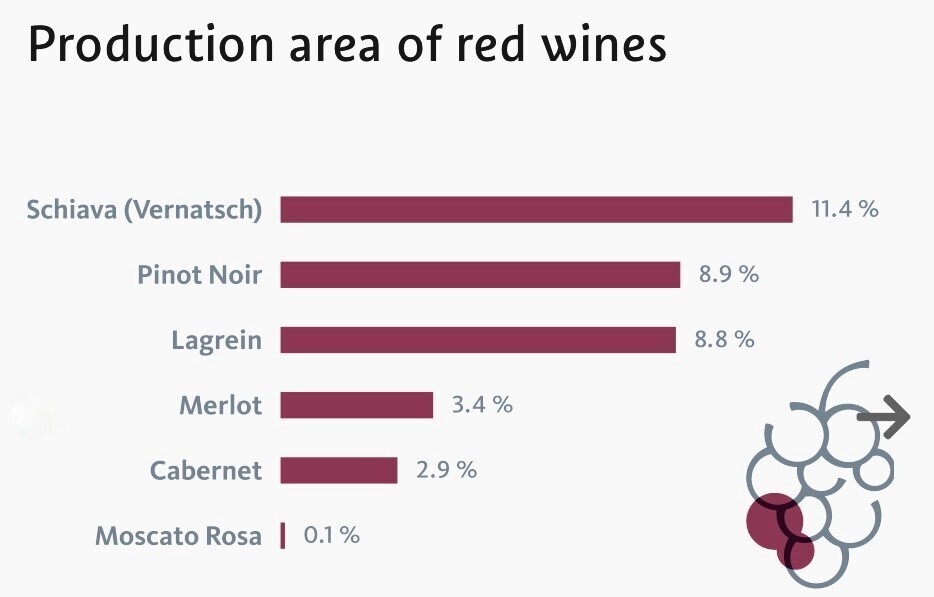Click the 0.1 % value
Image resolution: width=934 pixels, height=597 pixels.
coord(332,535)
